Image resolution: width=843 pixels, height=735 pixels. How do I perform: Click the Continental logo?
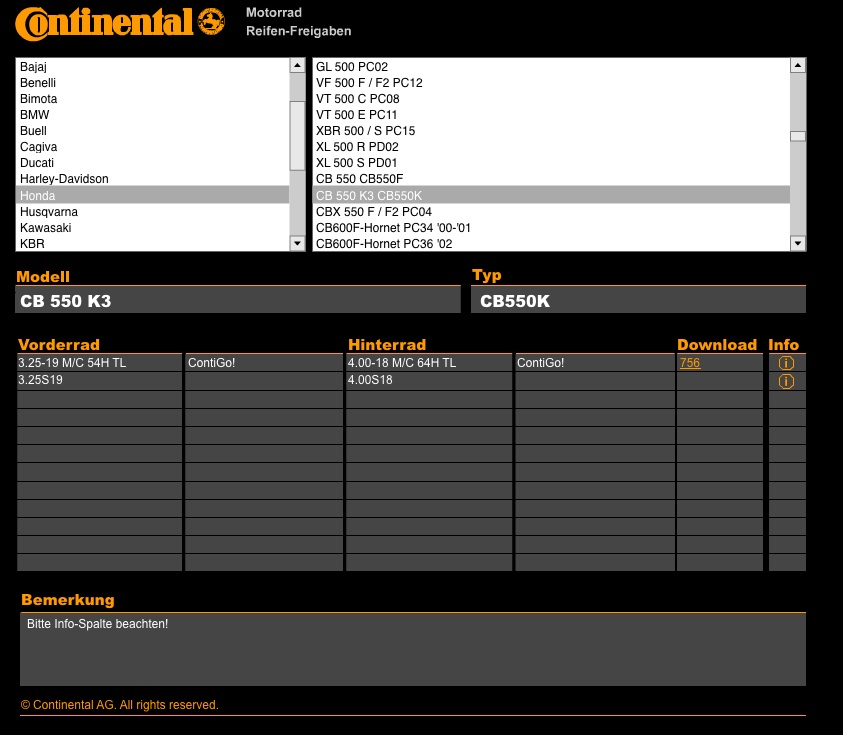120,23
